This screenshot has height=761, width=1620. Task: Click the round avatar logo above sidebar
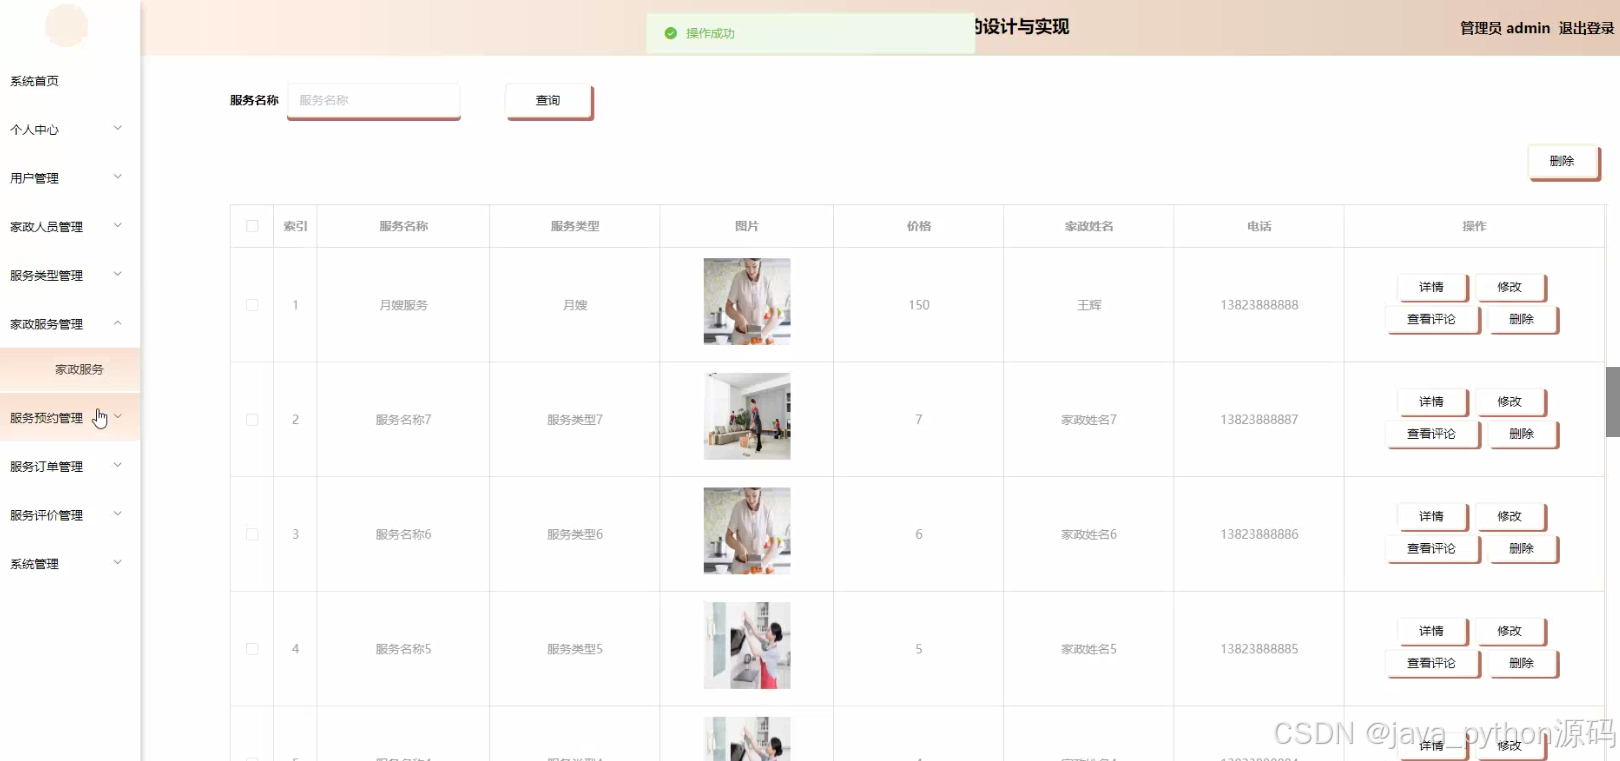(67, 25)
